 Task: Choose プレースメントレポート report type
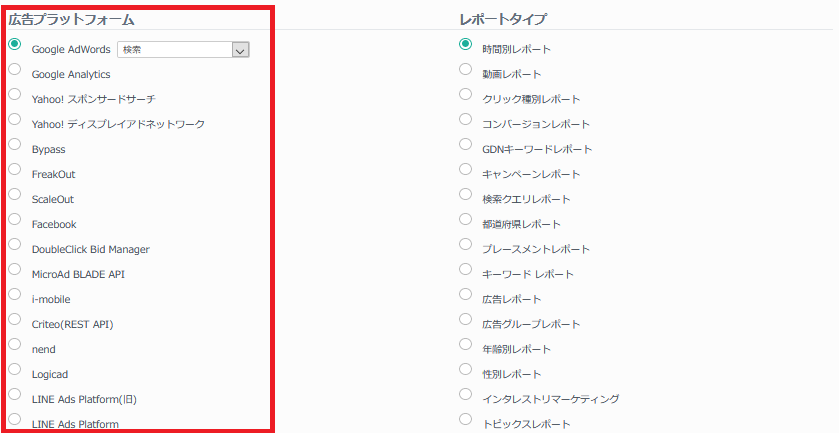tap(466, 244)
